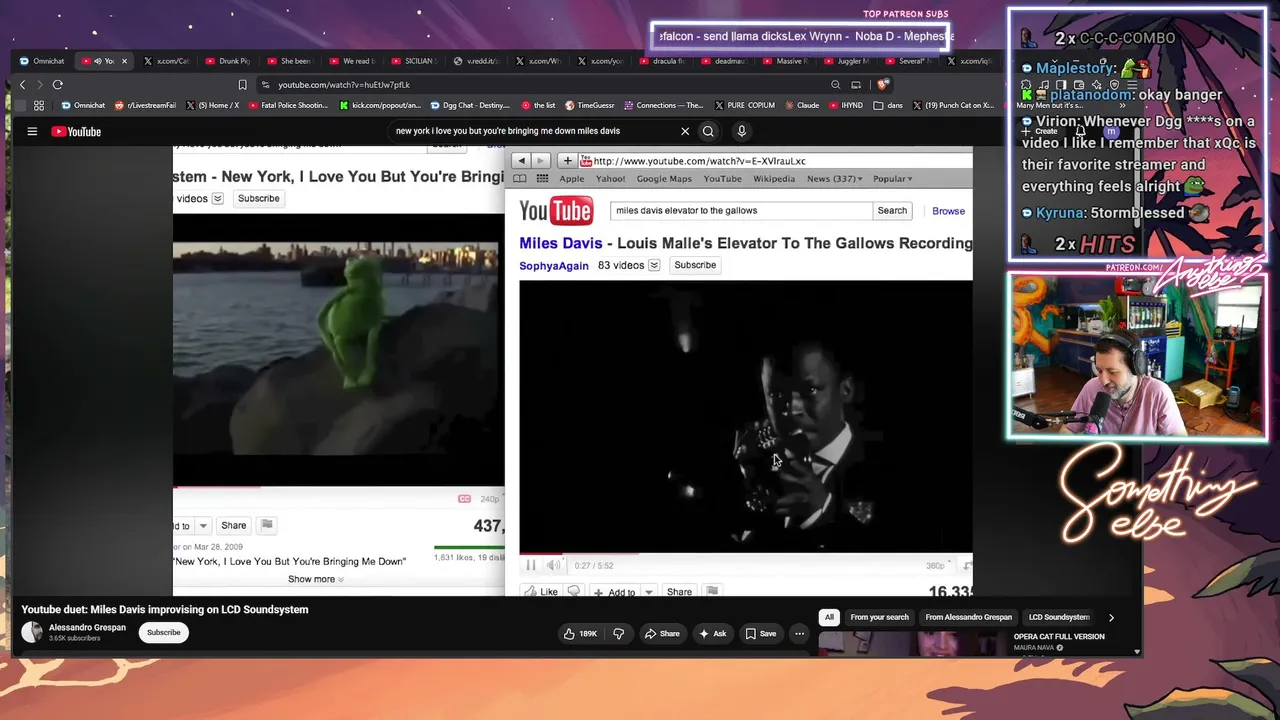Flag the Miles Davis video with the flag icon
This screenshot has width=1280, height=720.
pos(712,592)
